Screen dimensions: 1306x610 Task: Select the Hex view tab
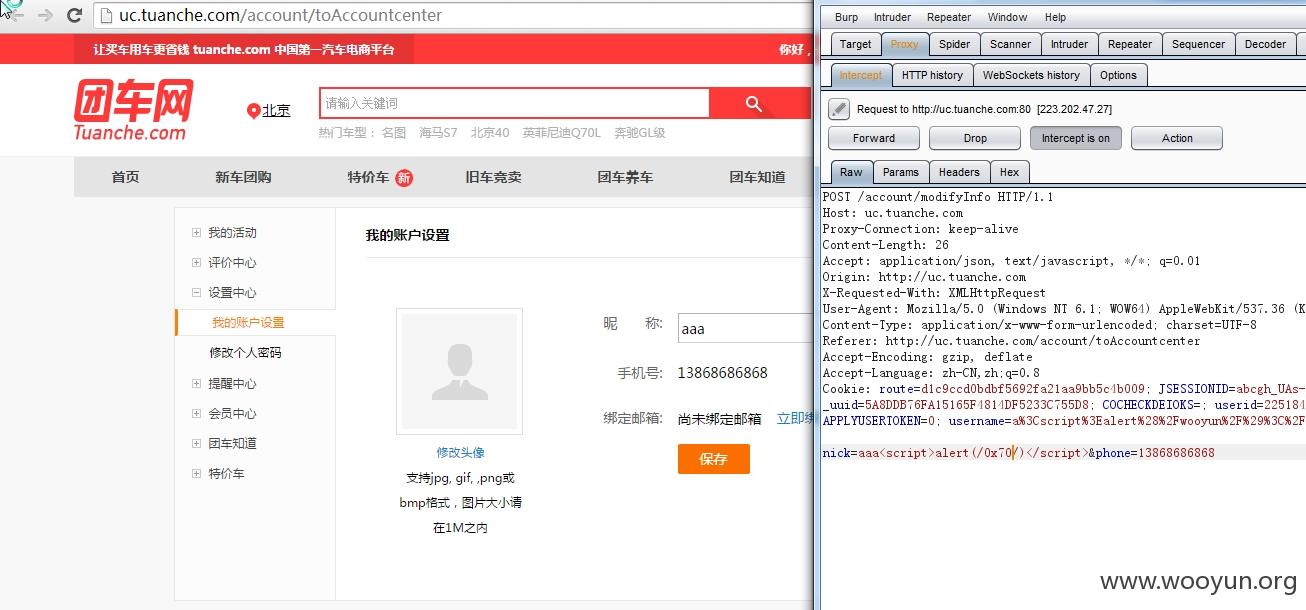(x=1009, y=172)
